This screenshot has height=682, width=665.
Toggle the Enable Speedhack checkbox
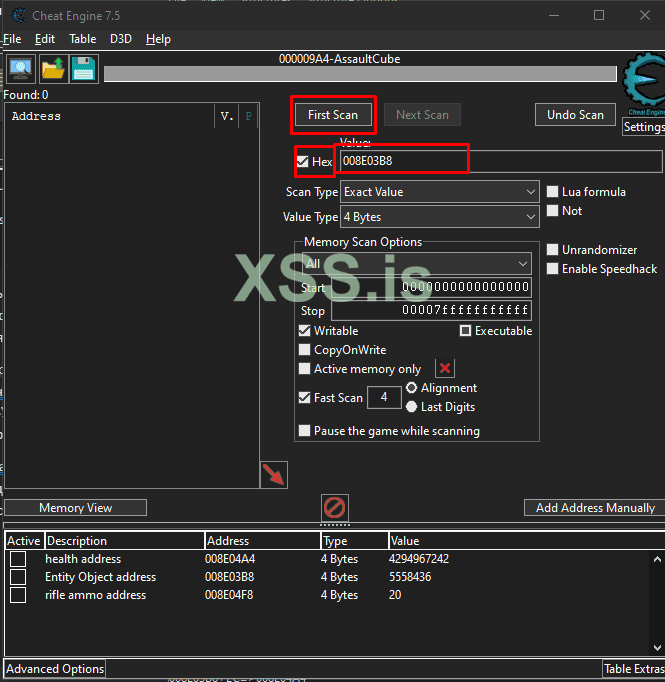[x=552, y=269]
